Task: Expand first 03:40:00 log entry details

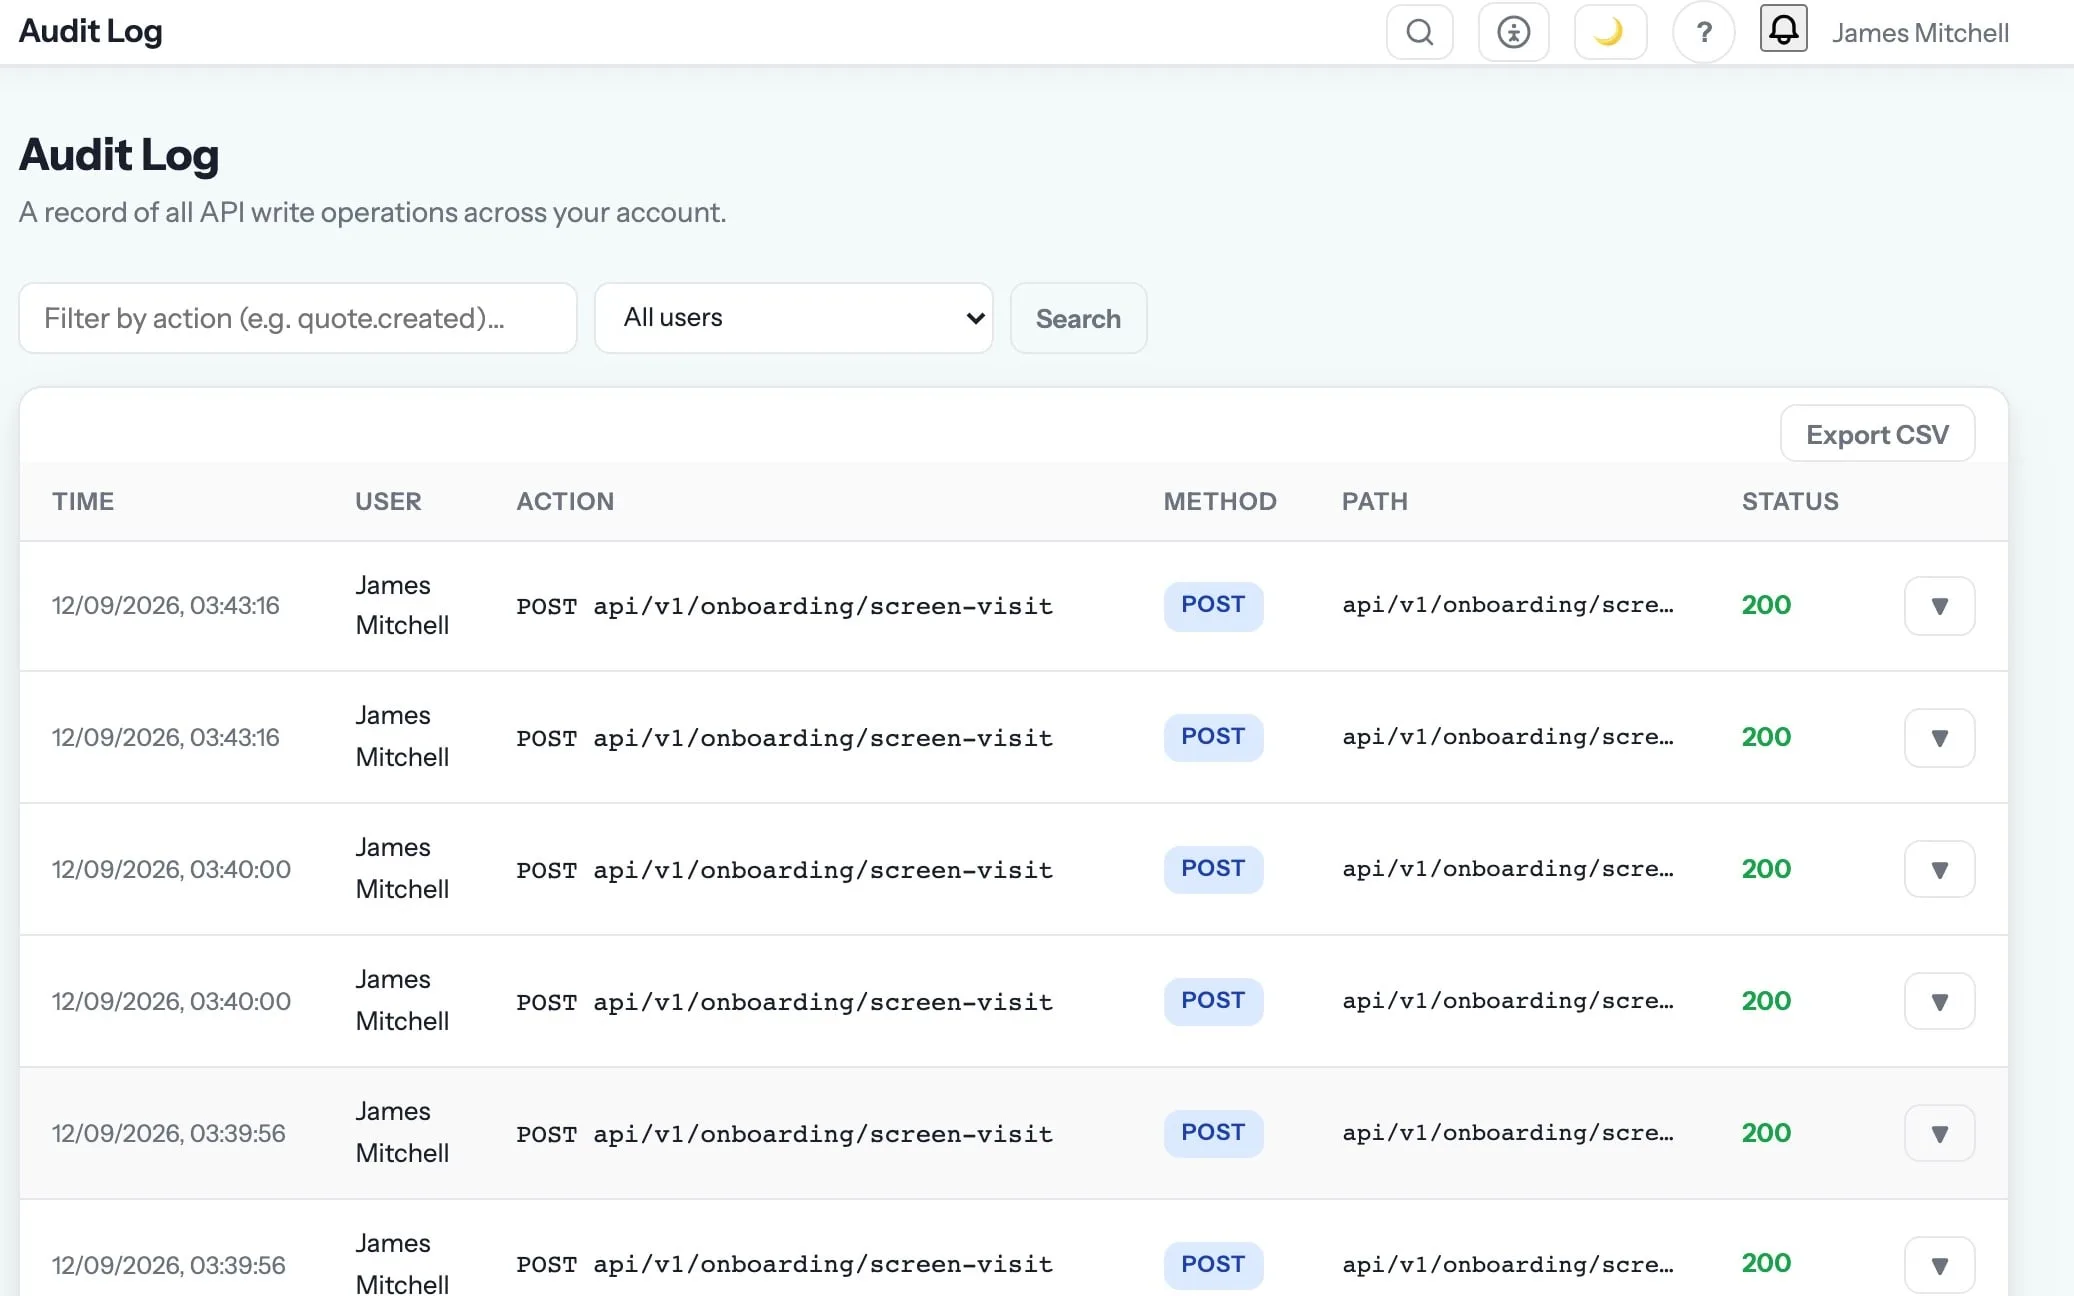Action: [1939, 870]
